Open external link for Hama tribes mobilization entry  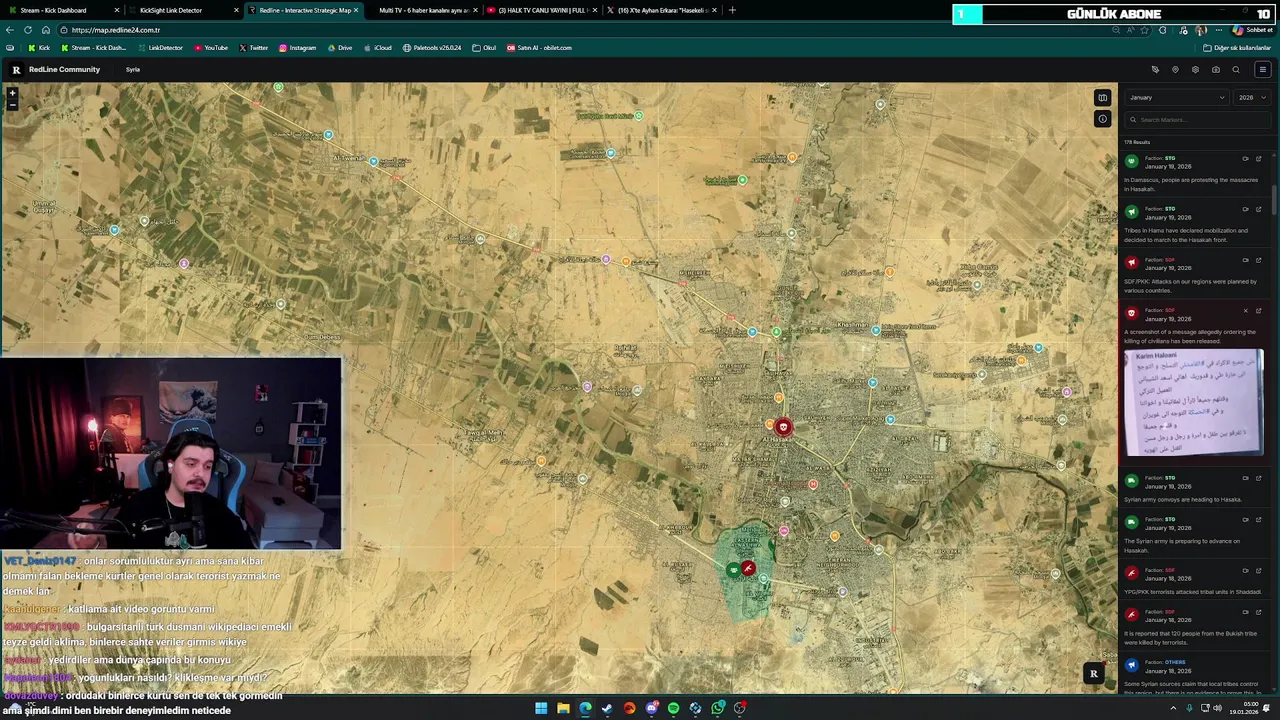pos(1258,209)
